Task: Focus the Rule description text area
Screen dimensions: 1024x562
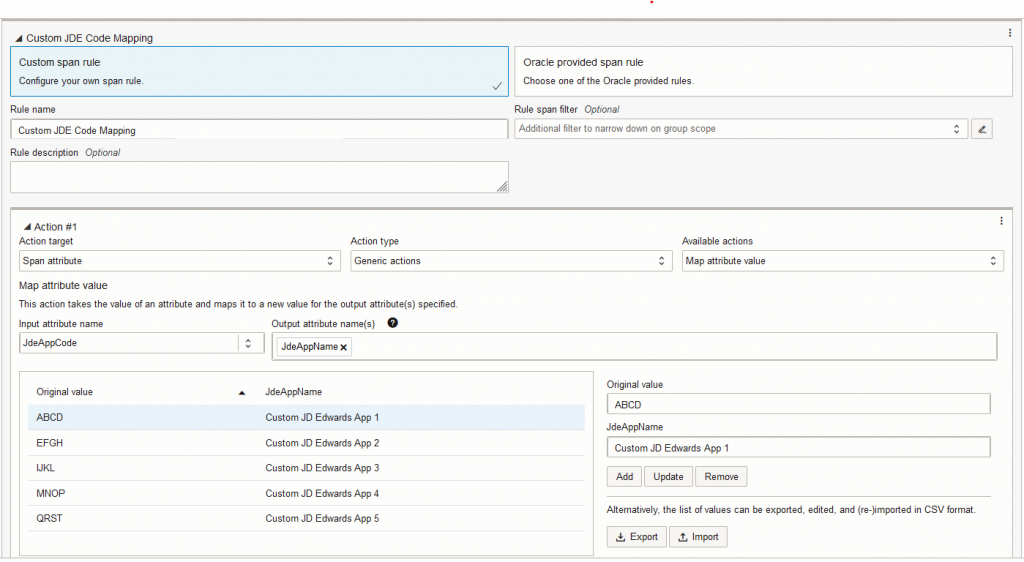Action: tap(259, 177)
